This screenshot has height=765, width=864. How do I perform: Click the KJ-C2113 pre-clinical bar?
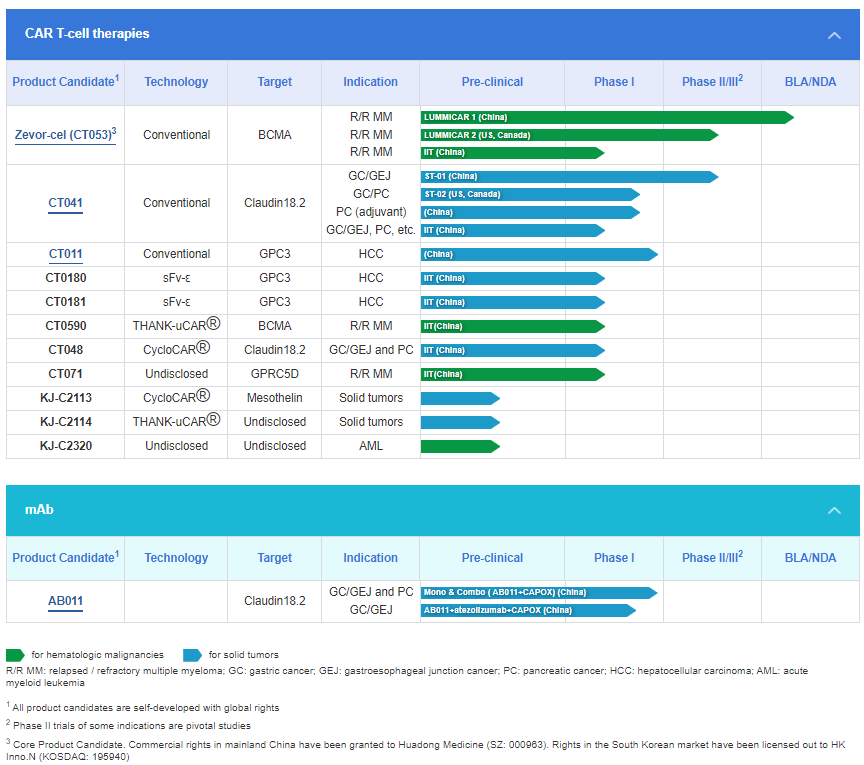(460, 398)
